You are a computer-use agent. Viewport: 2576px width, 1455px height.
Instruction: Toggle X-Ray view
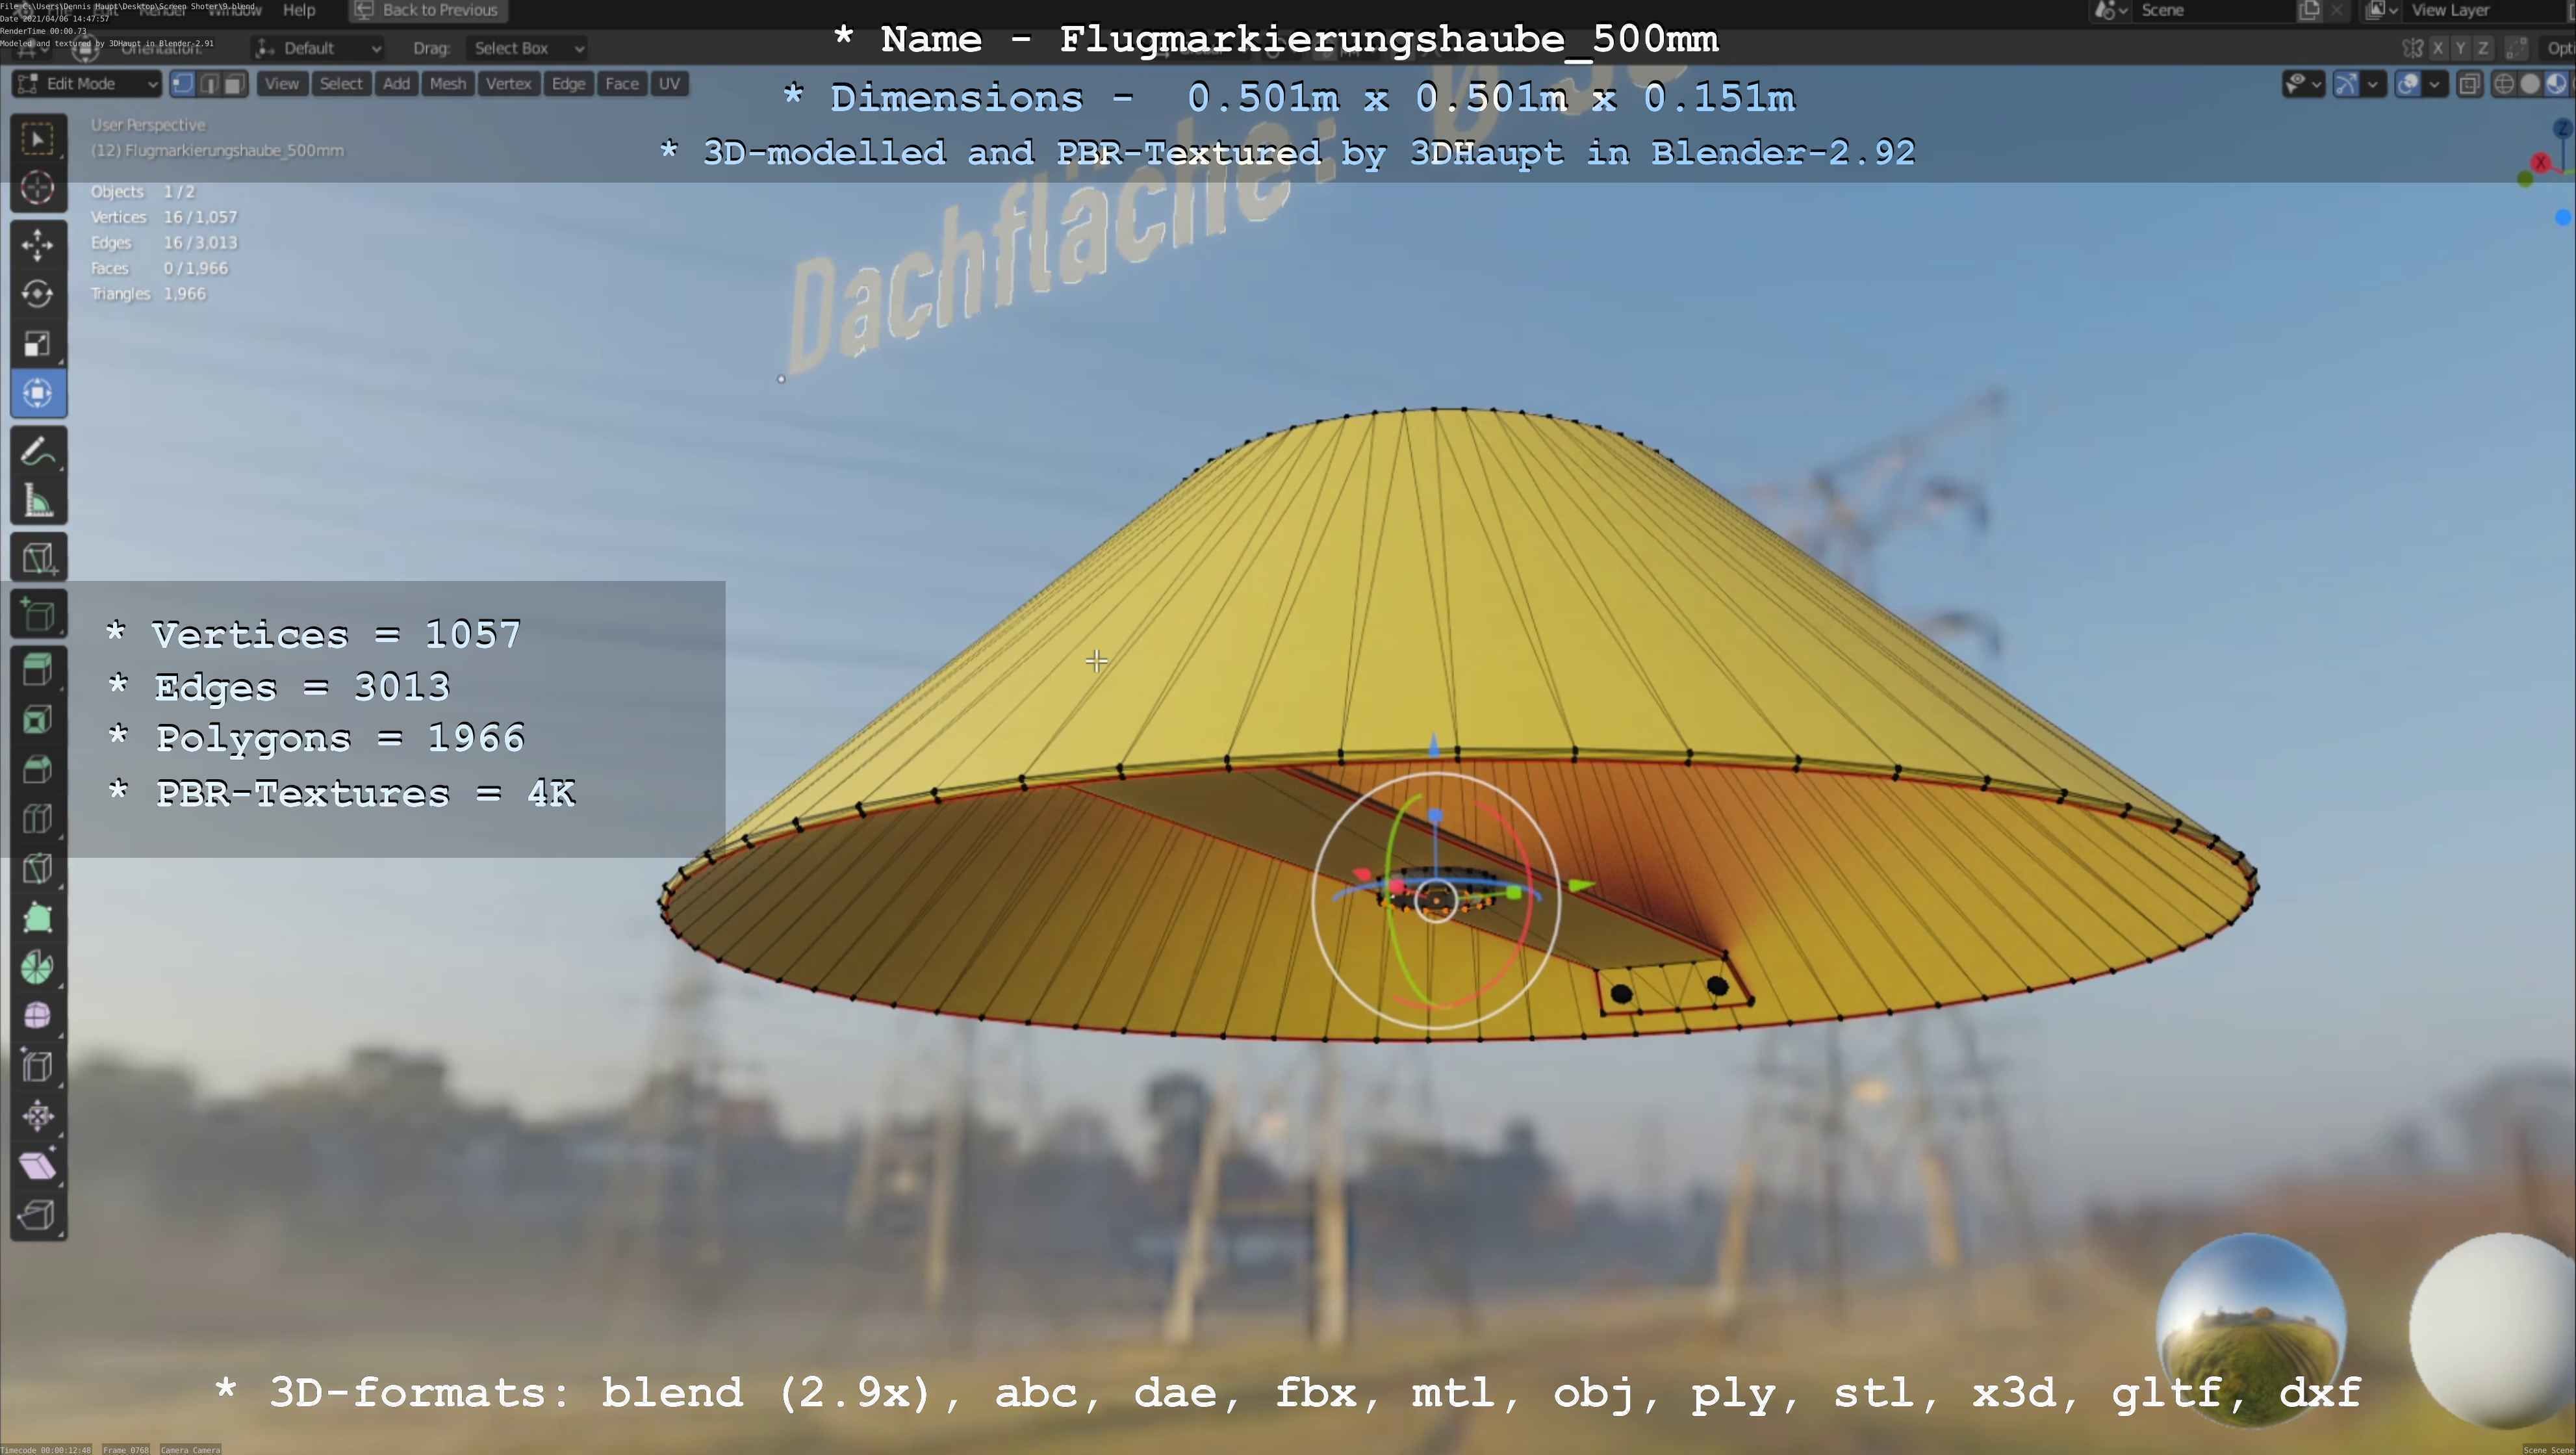point(2469,84)
